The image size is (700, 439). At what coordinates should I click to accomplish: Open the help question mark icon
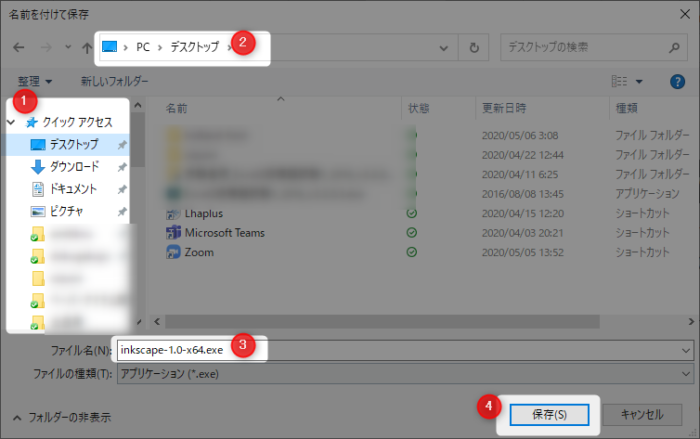(x=677, y=81)
